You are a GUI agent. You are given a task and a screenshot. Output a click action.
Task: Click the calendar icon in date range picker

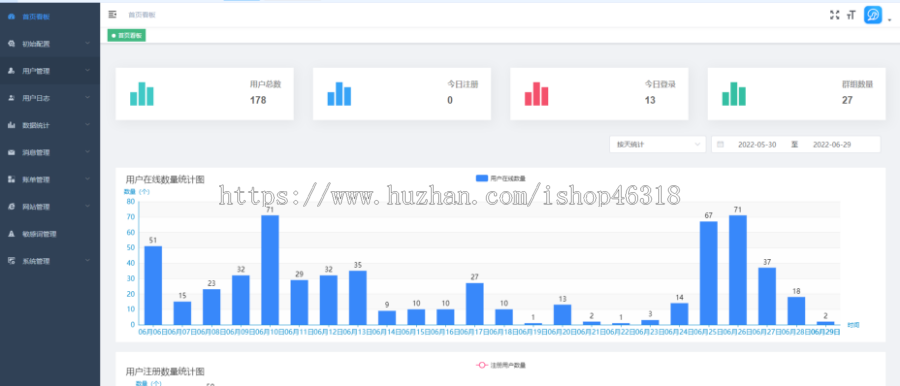point(720,144)
